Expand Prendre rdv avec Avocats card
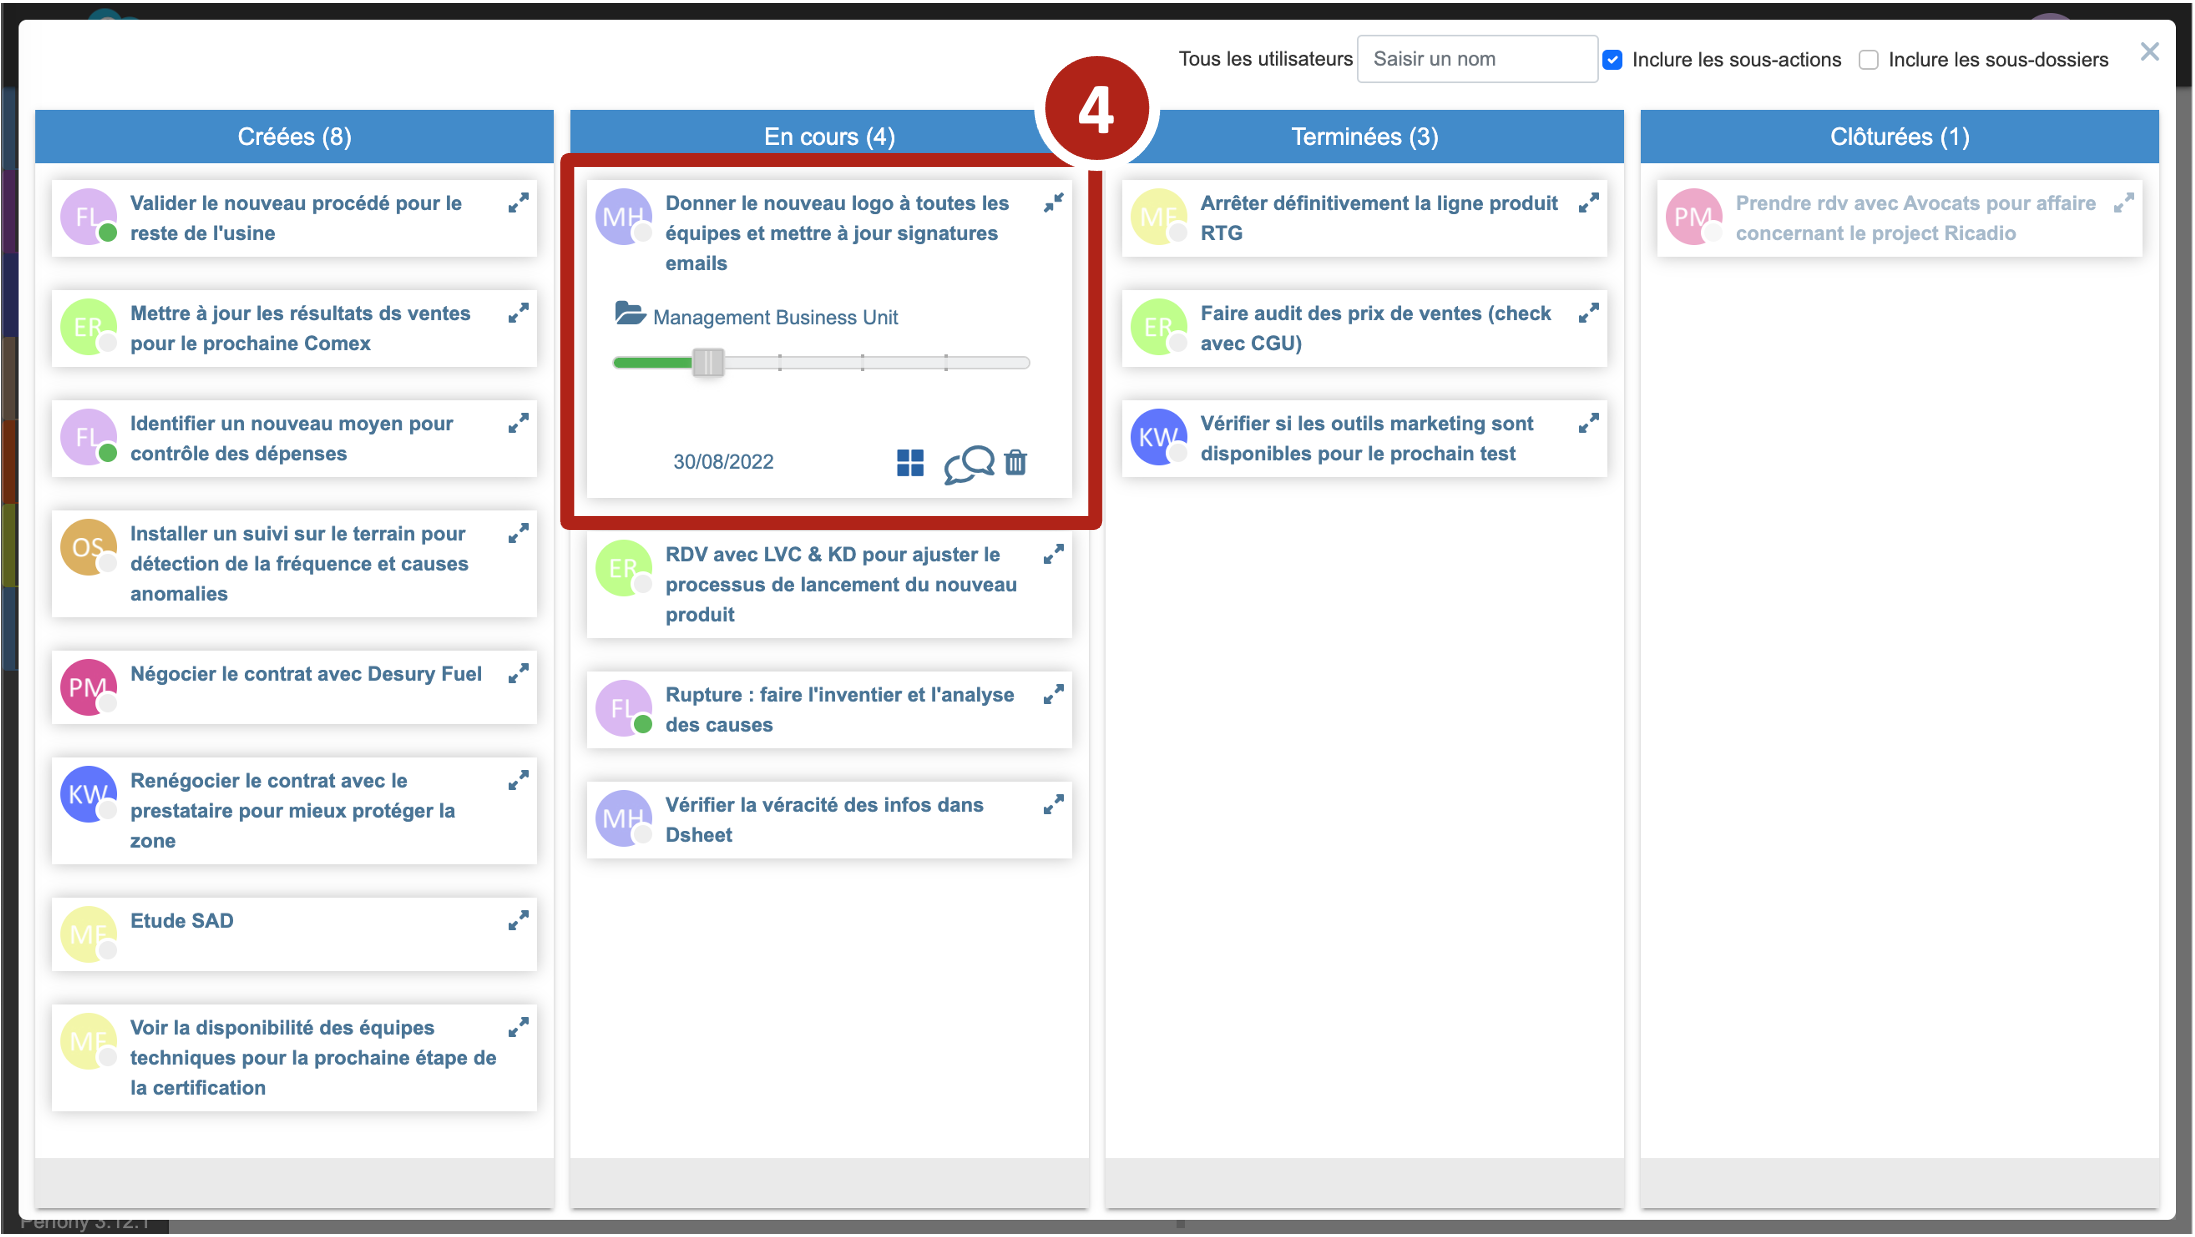 (2123, 203)
